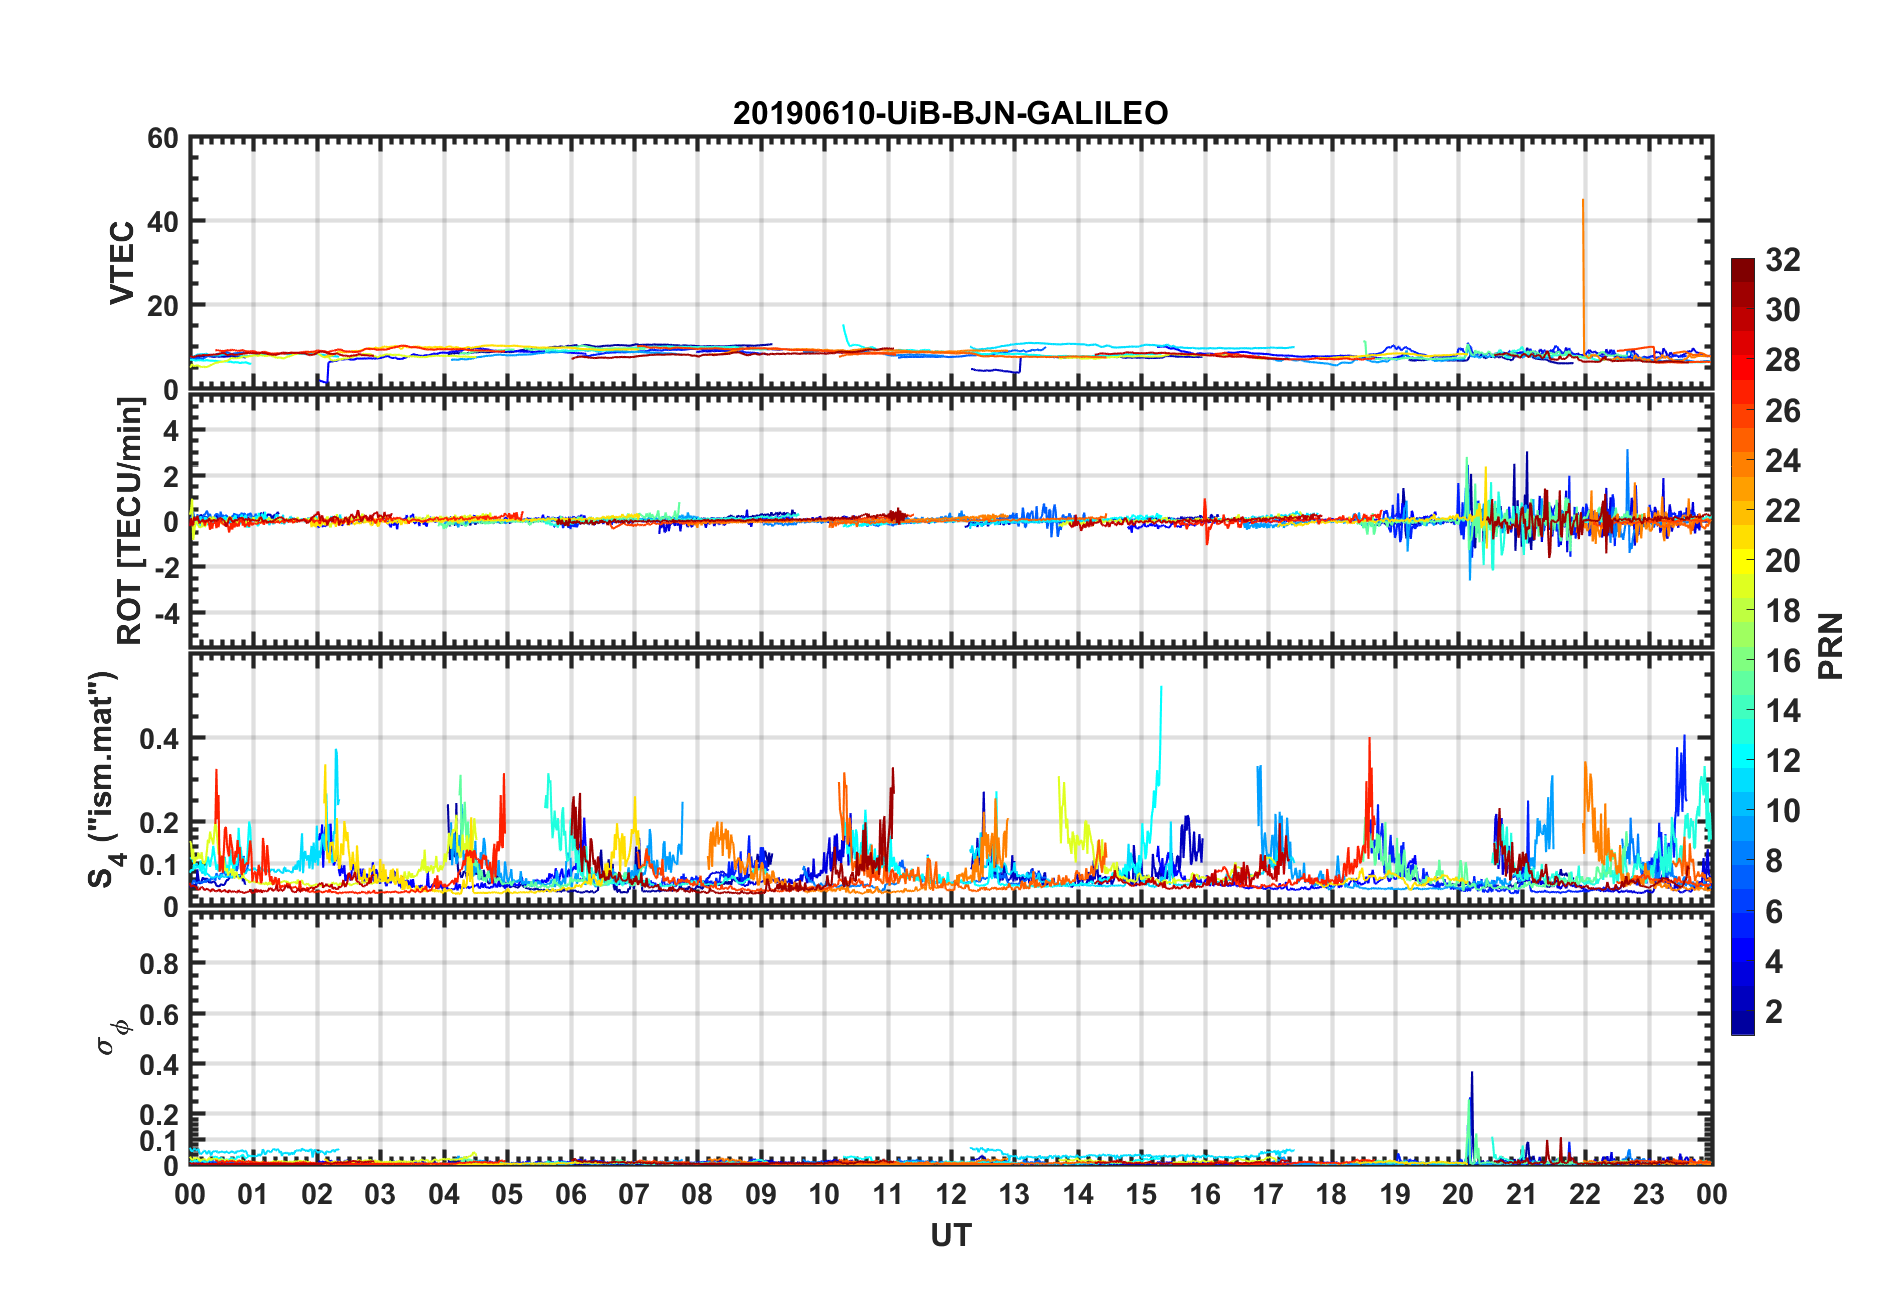Click the colorbar tick label 16
The image size is (1902, 1292).
point(1782,661)
